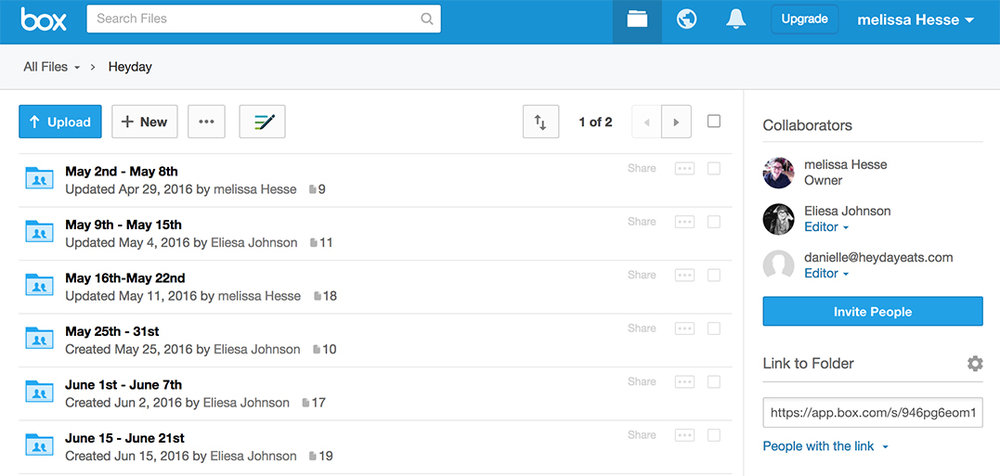1000x476 pixels.
Task: Toggle the select all checkbox
Action: pyautogui.click(x=714, y=121)
